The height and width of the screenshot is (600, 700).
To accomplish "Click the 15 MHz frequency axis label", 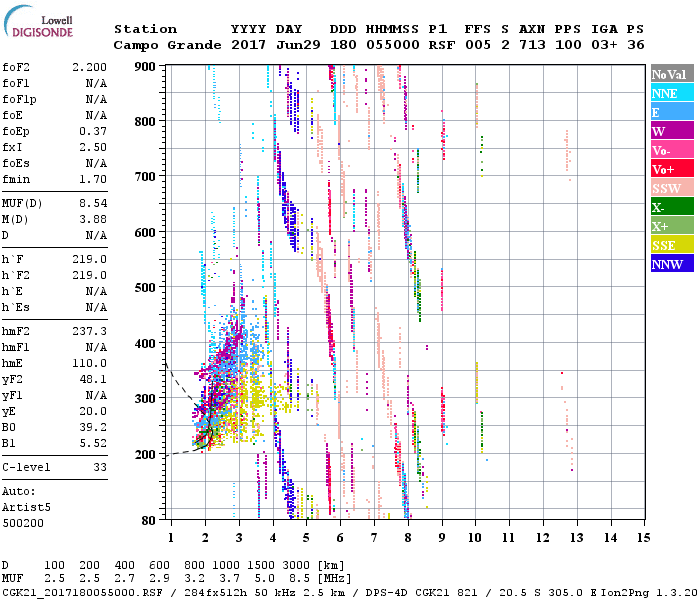I will (x=643, y=538).
